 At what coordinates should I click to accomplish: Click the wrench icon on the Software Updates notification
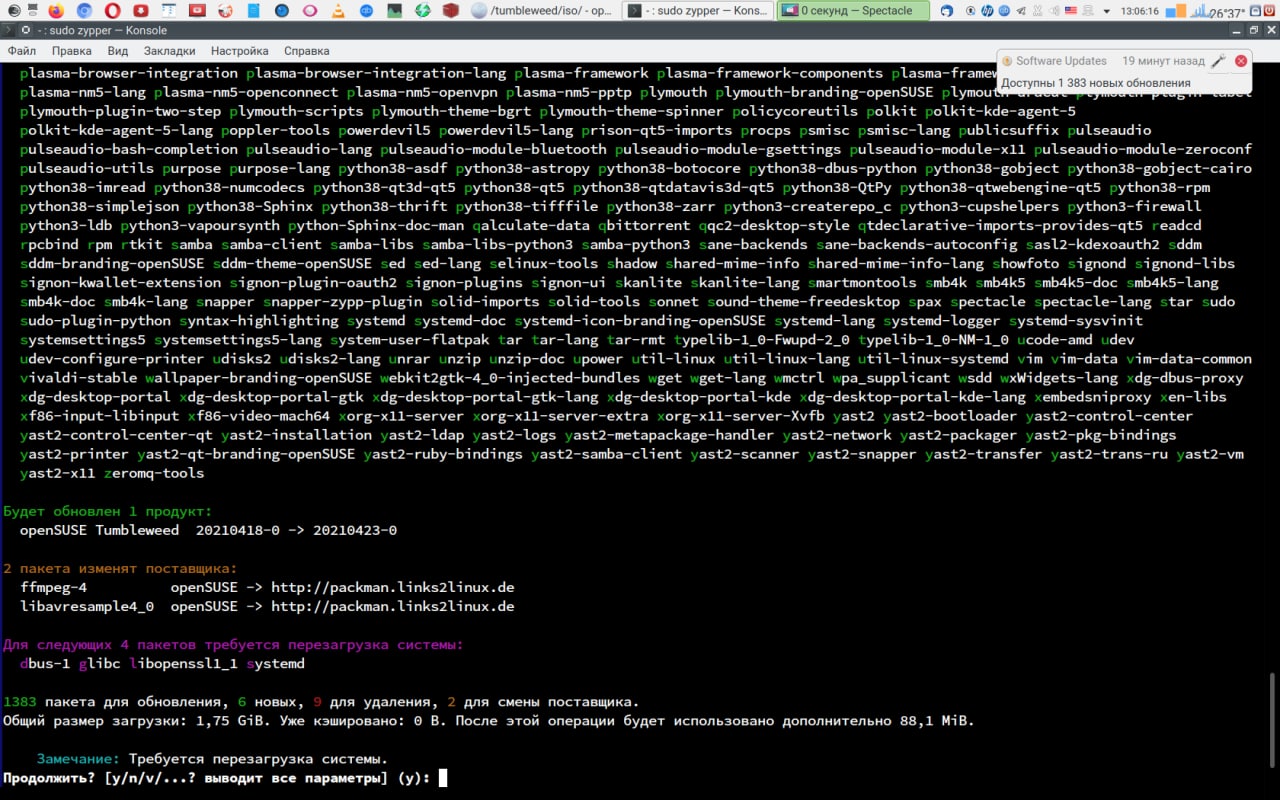(x=1218, y=61)
